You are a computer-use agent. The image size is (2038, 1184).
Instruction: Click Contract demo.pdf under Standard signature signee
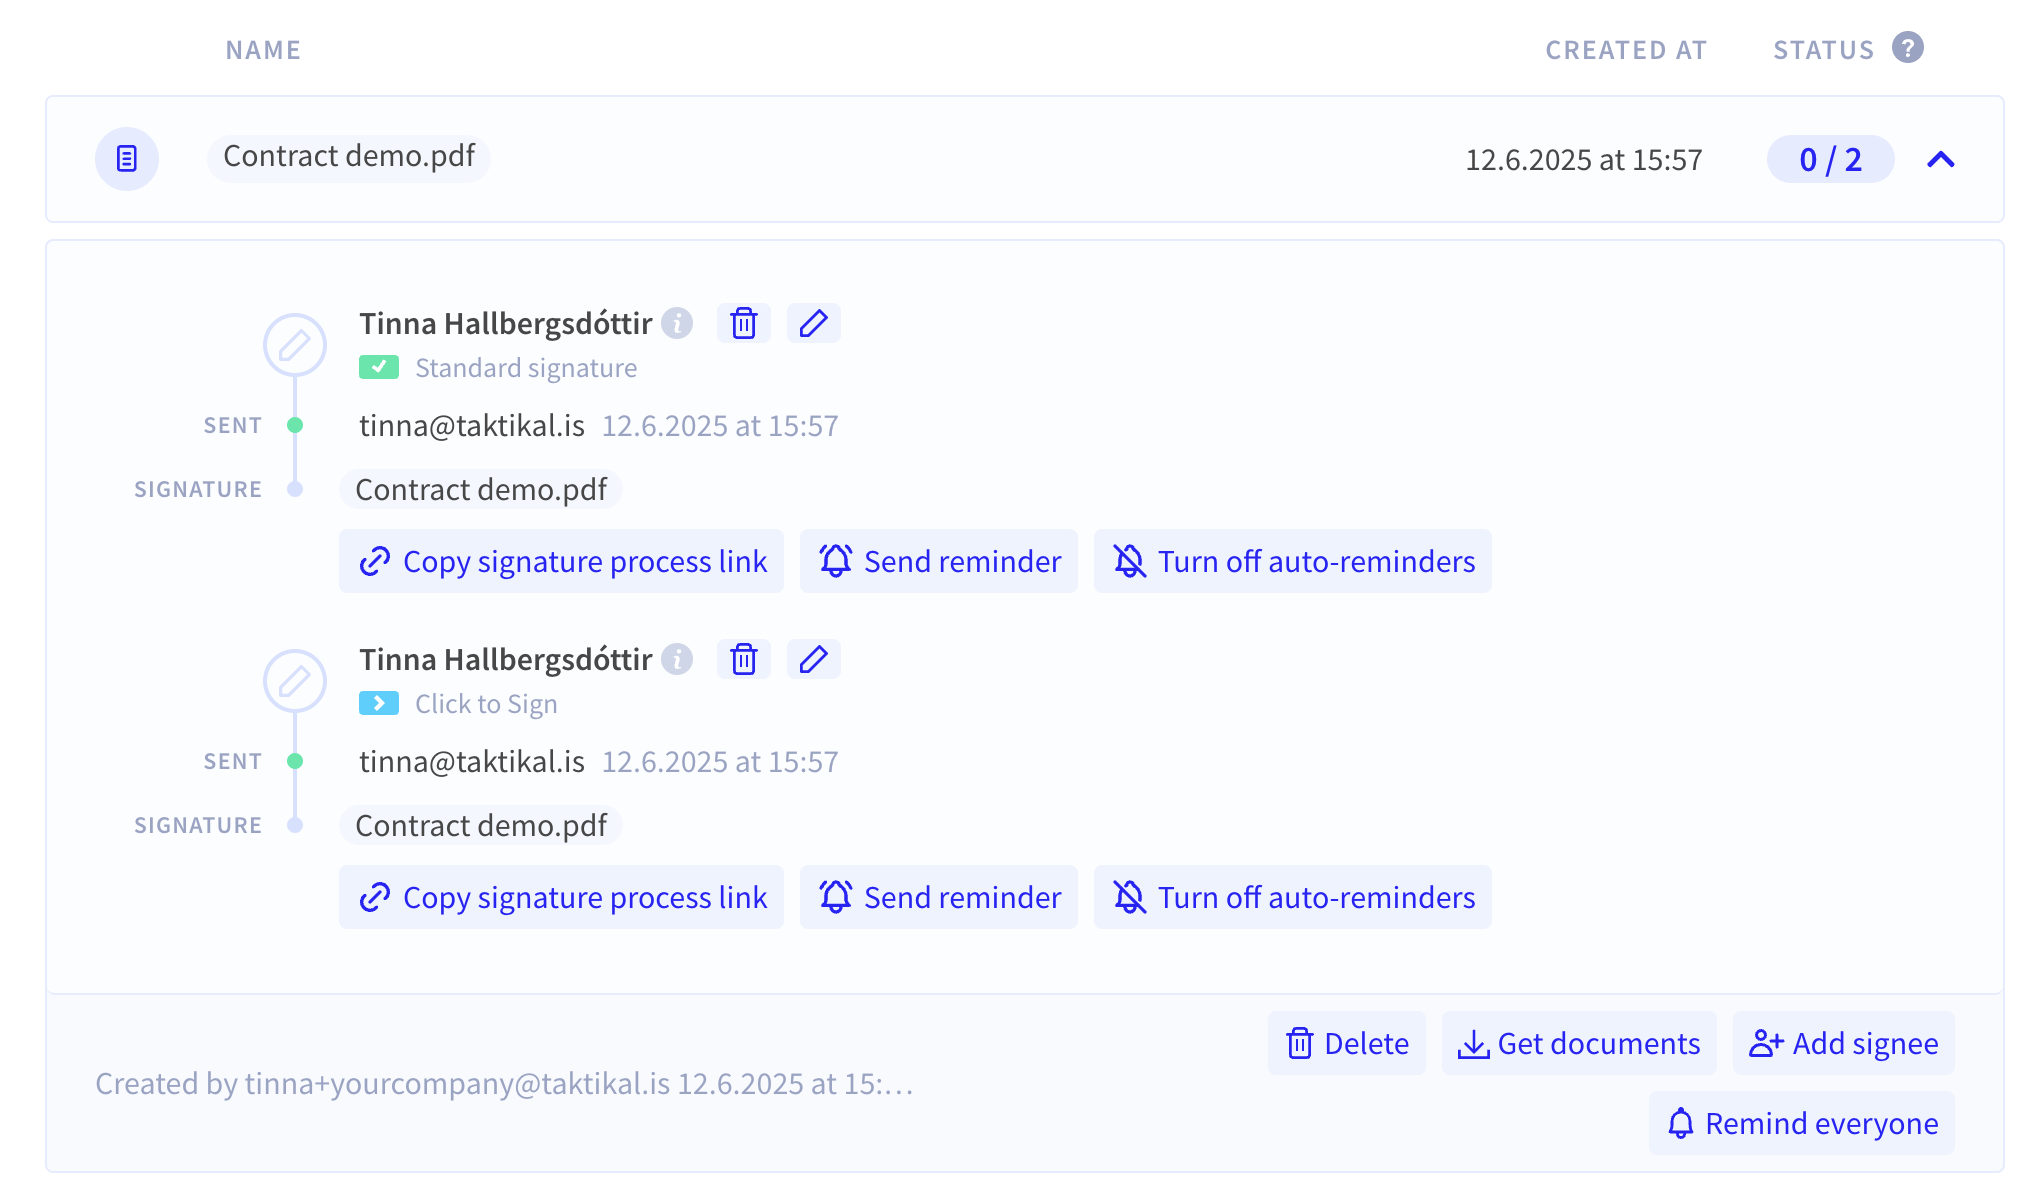click(x=481, y=490)
